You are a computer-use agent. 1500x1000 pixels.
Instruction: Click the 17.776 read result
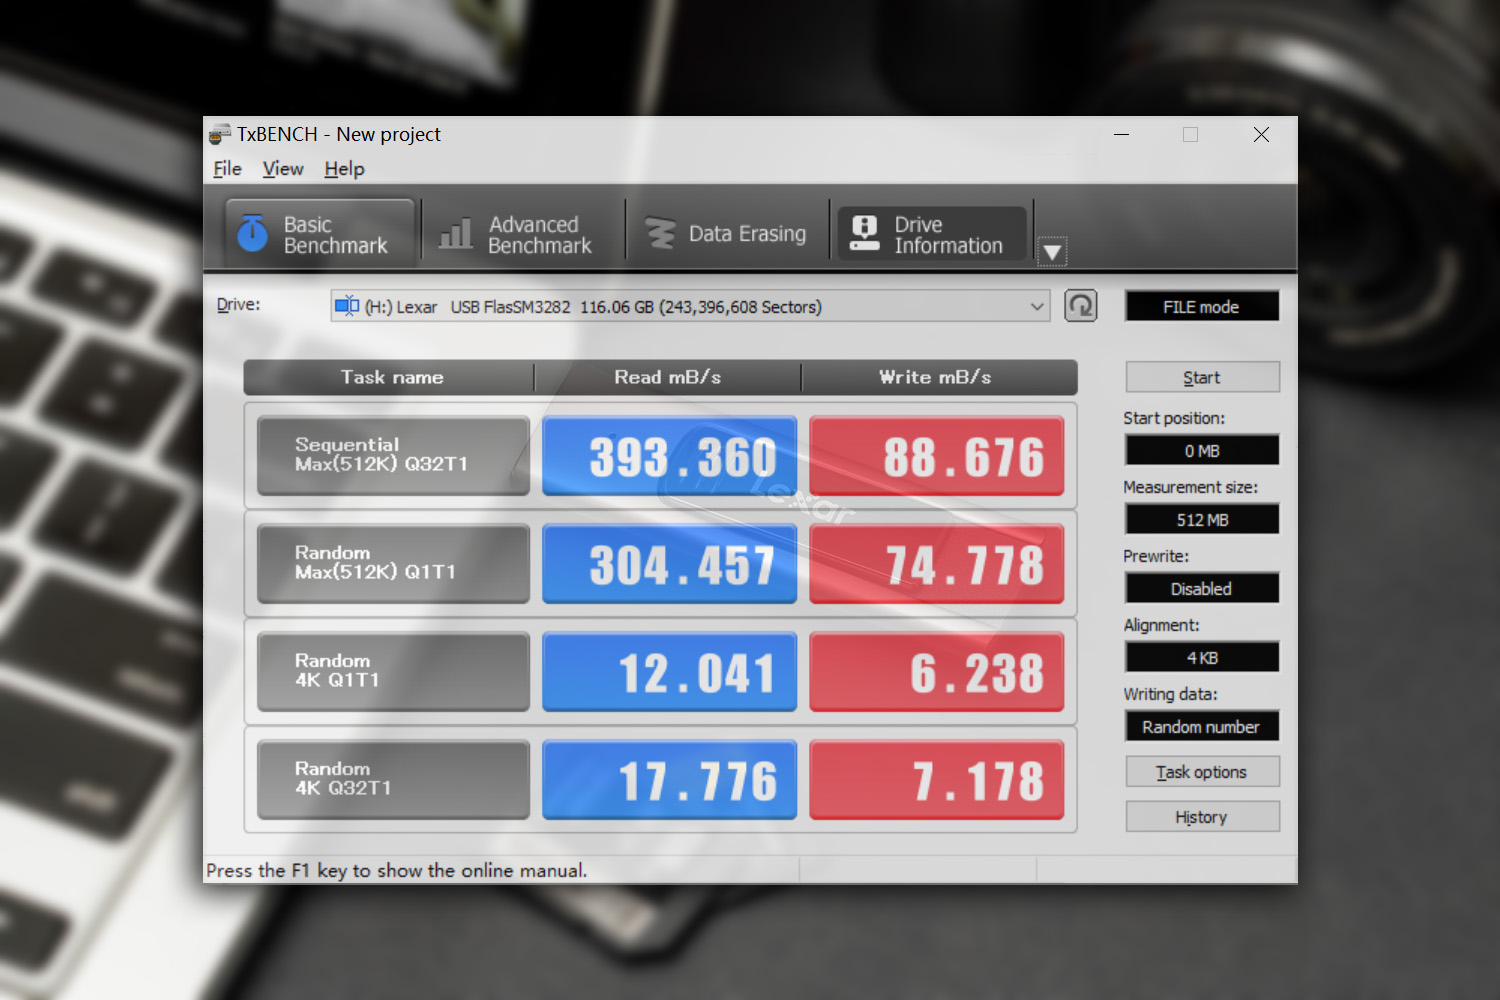[670, 780]
